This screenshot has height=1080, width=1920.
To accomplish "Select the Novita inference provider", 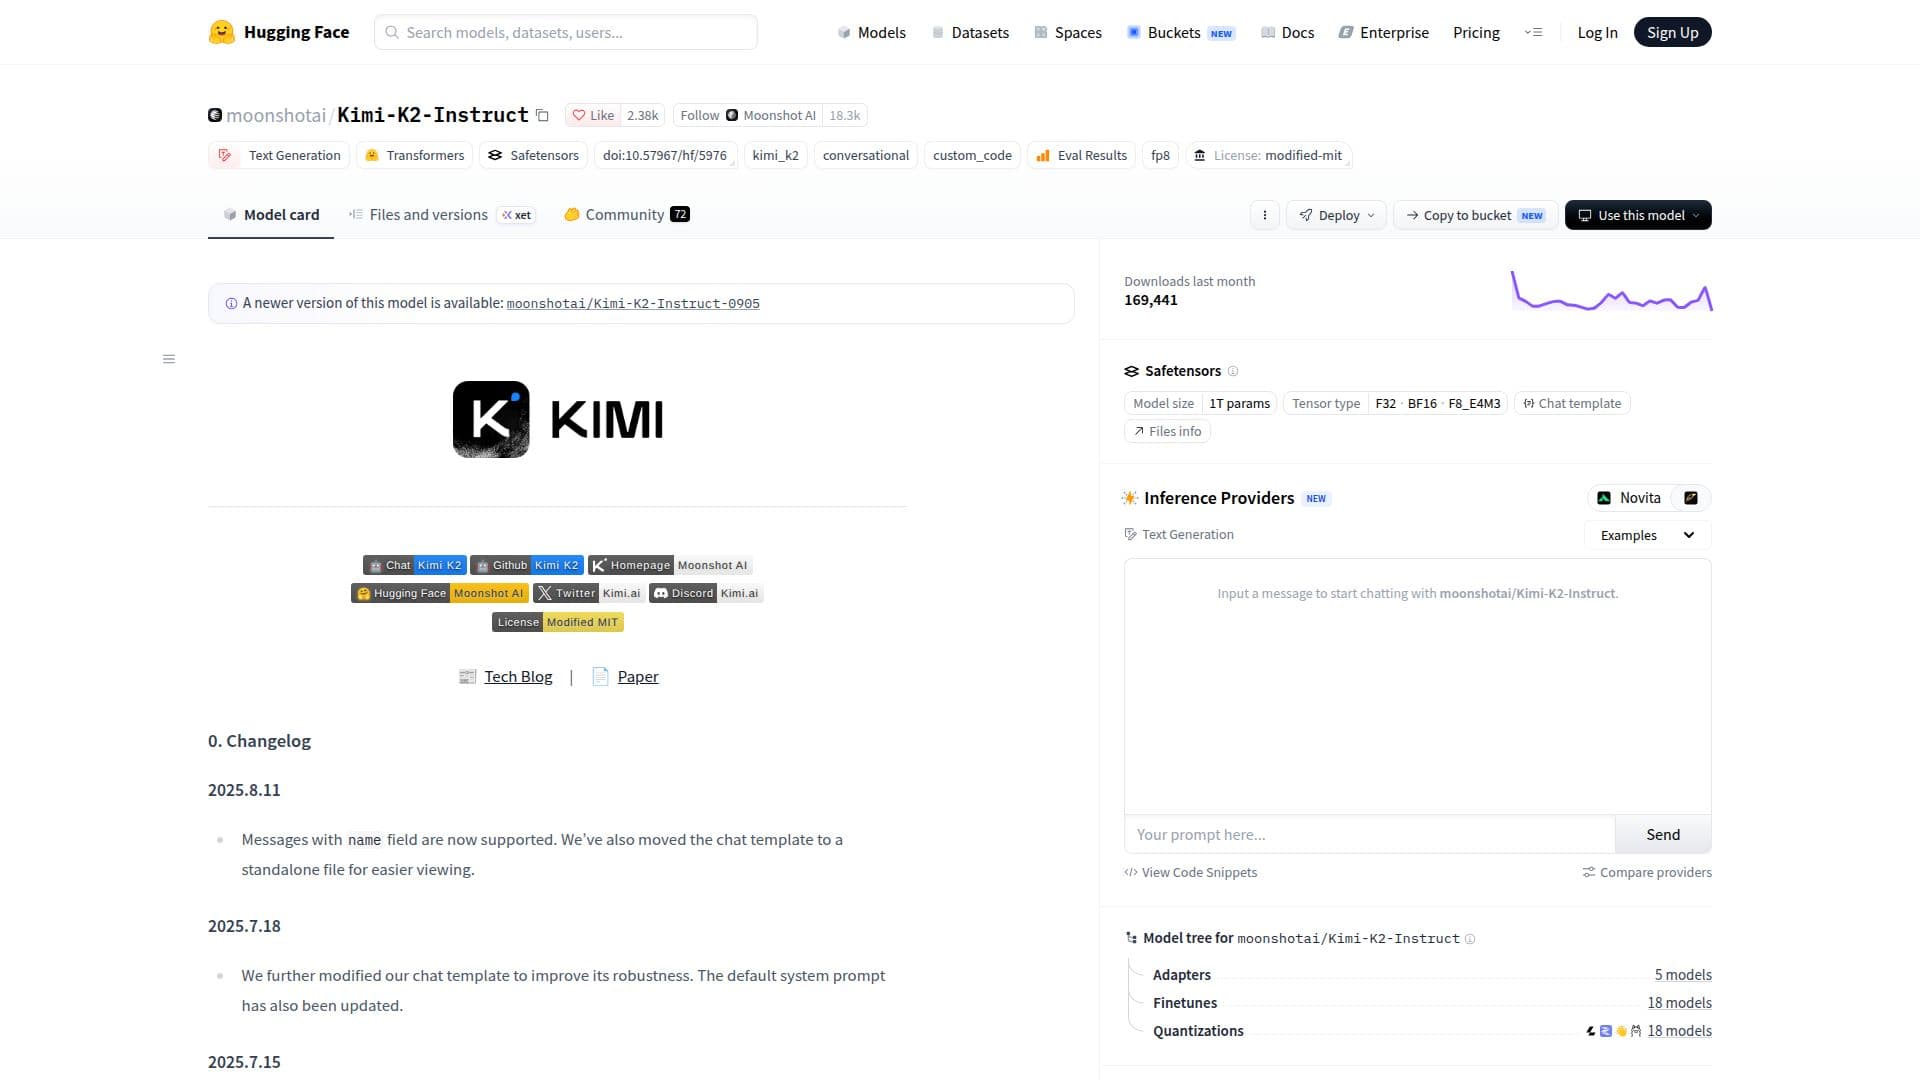I will click(1629, 498).
